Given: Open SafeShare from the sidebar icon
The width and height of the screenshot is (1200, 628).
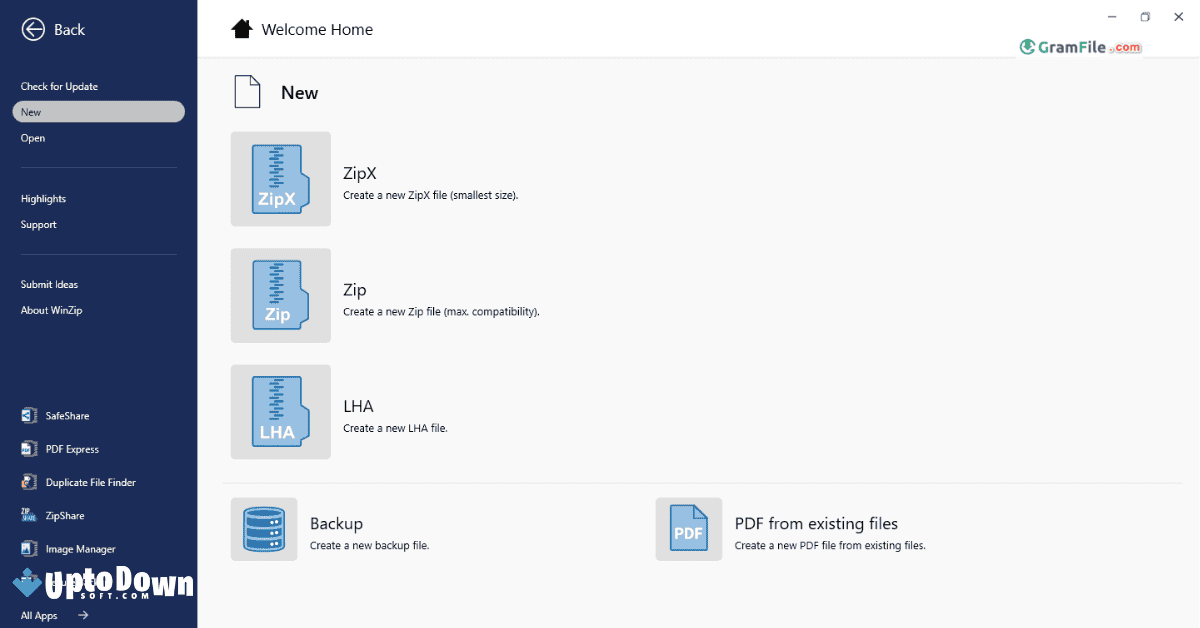Looking at the screenshot, I should [29, 415].
